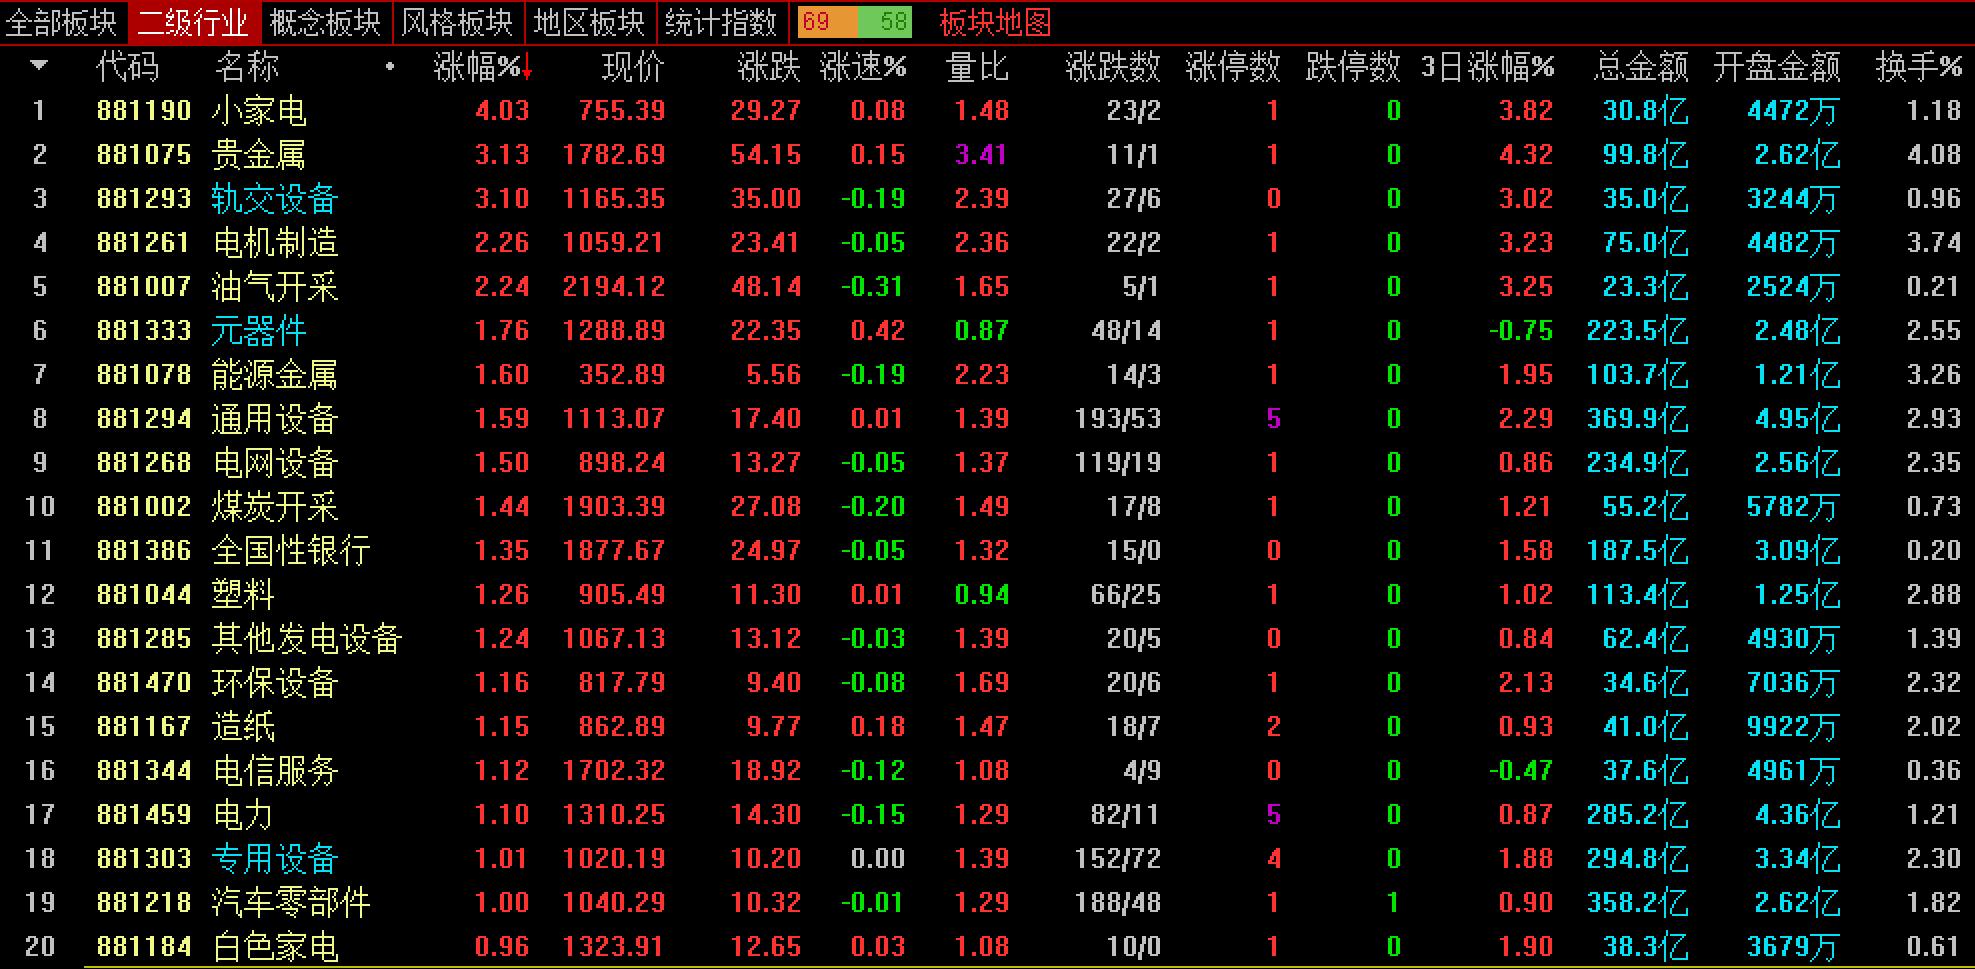This screenshot has width=1975, height=969.
Task: Sort by the 涨停数 column header
Action: point(1233,67)
